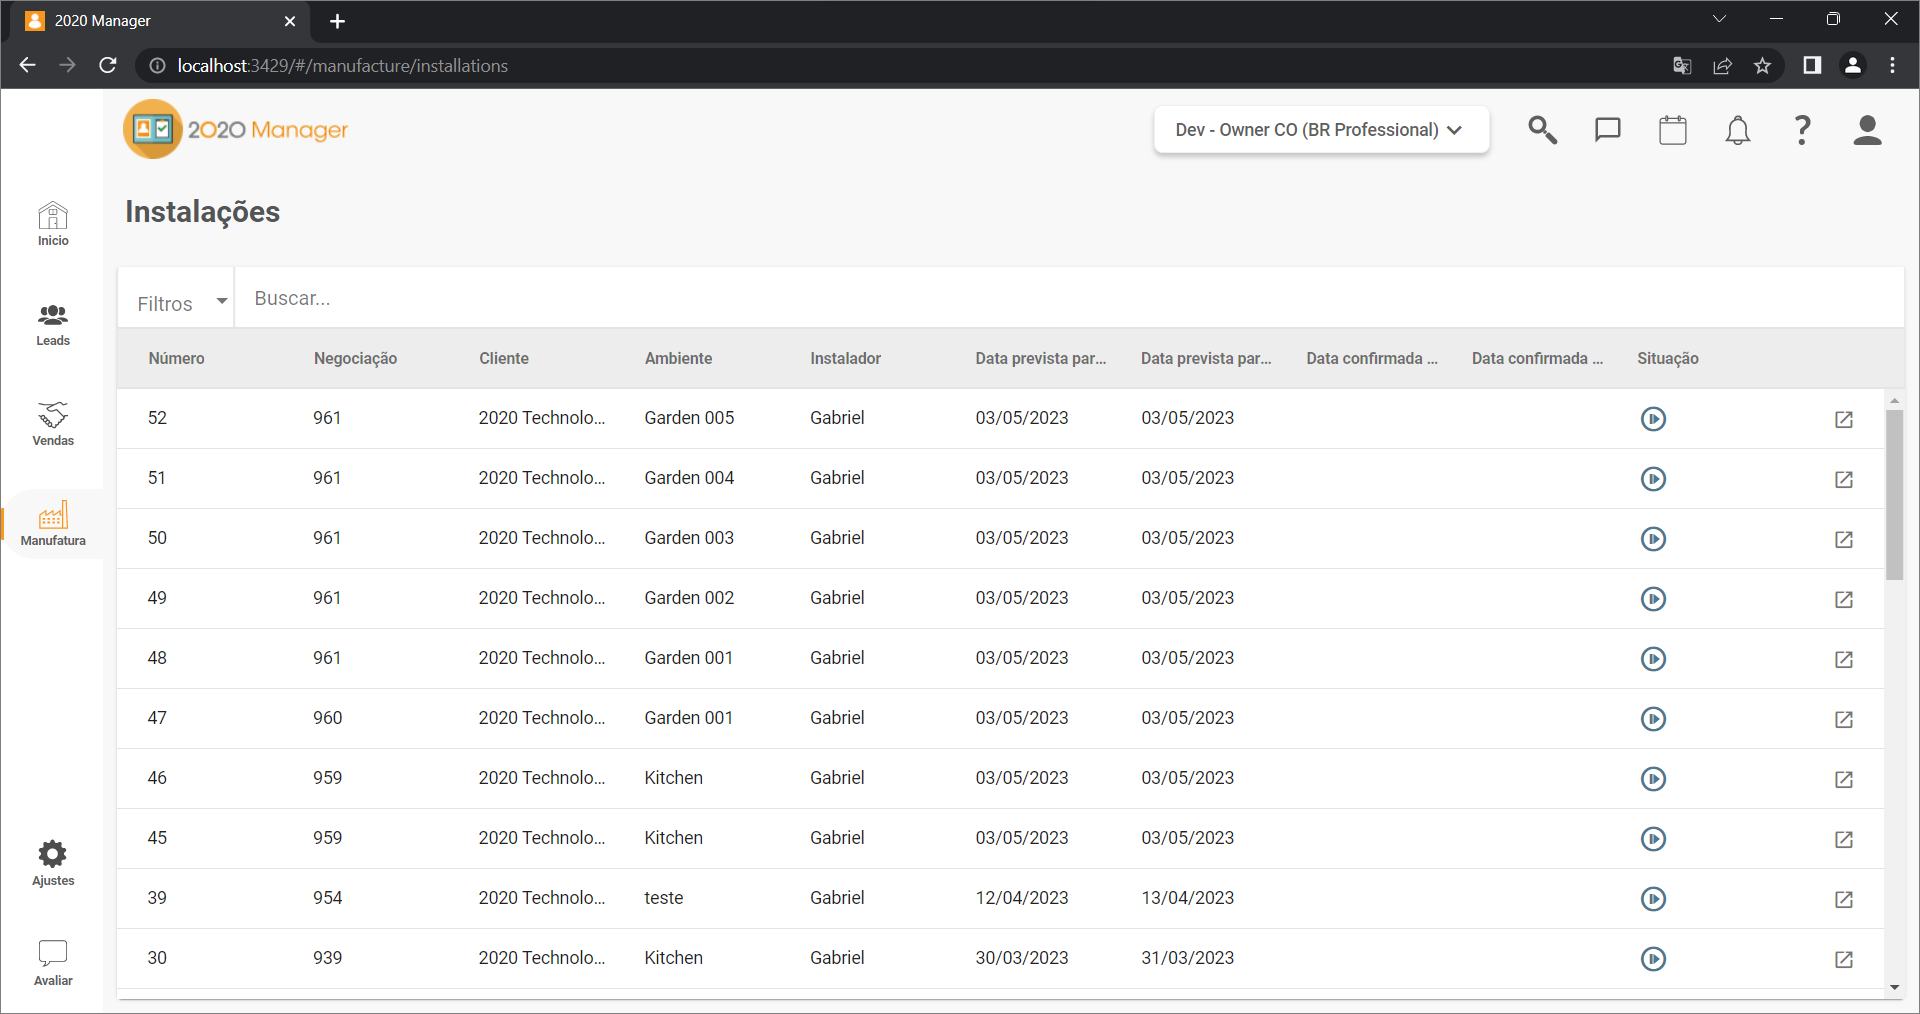Open installation 49 external link icon

click(x=1844, y=599)
